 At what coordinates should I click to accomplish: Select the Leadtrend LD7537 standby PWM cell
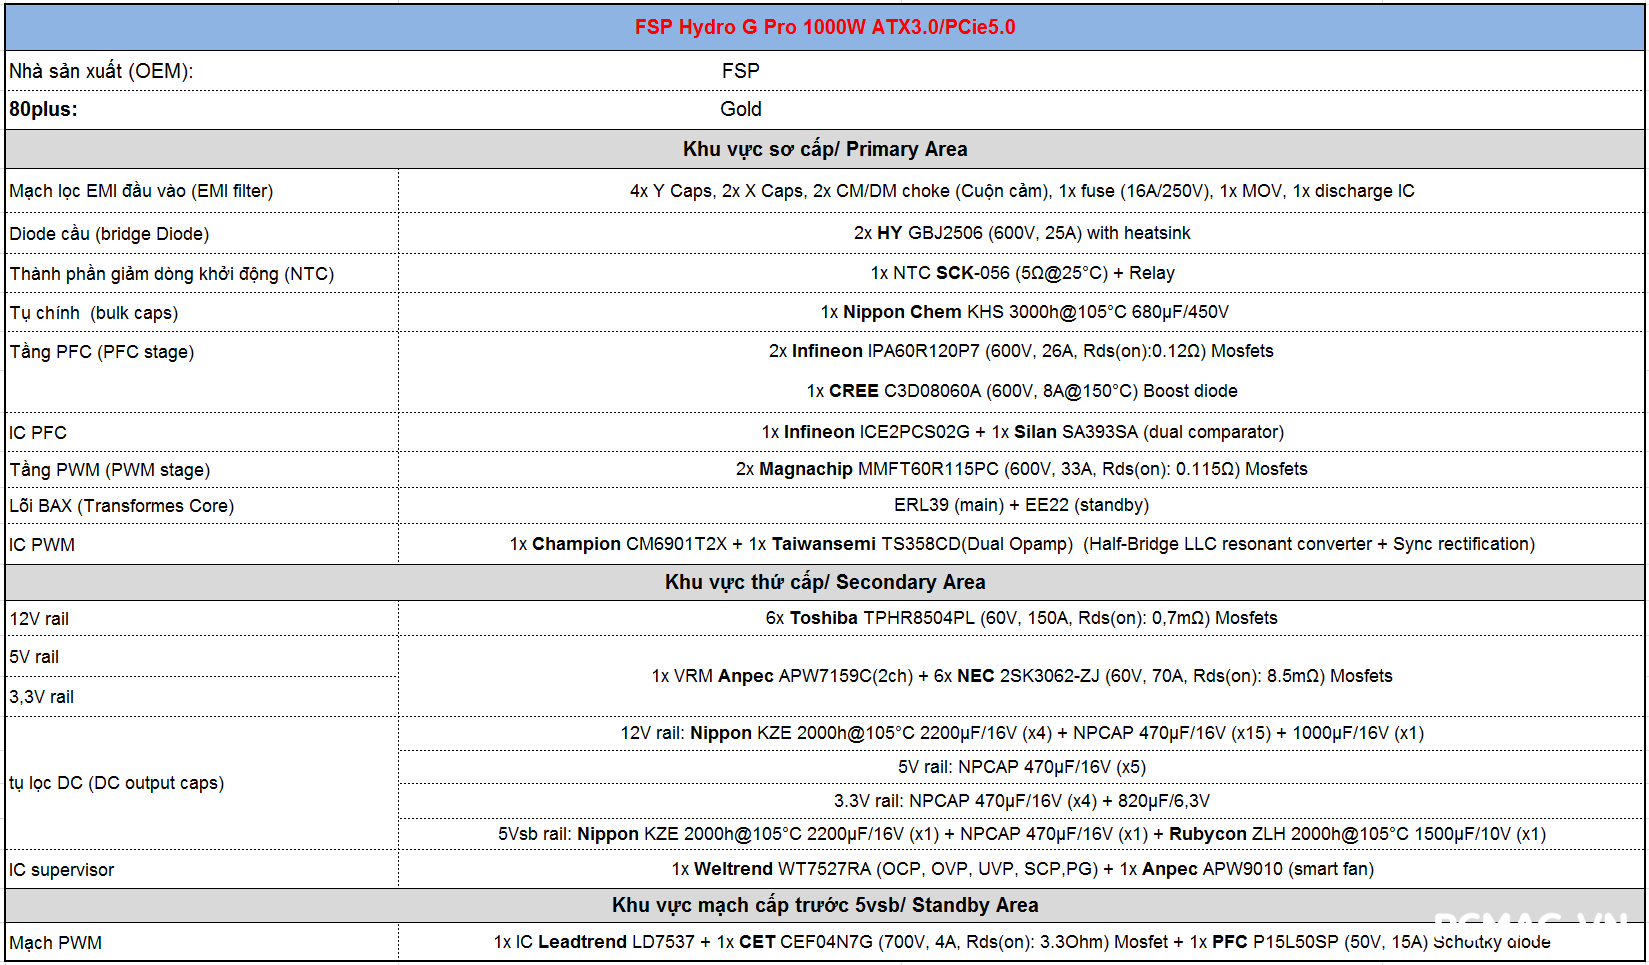[1021, 942]
